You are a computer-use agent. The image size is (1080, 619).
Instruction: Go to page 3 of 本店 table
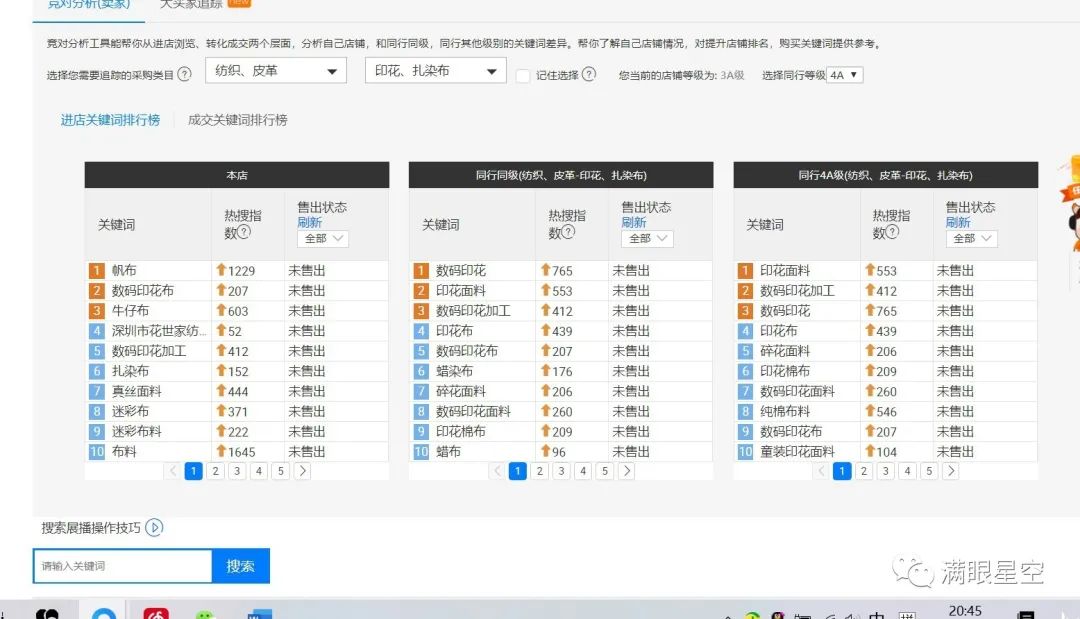point(237,471)
